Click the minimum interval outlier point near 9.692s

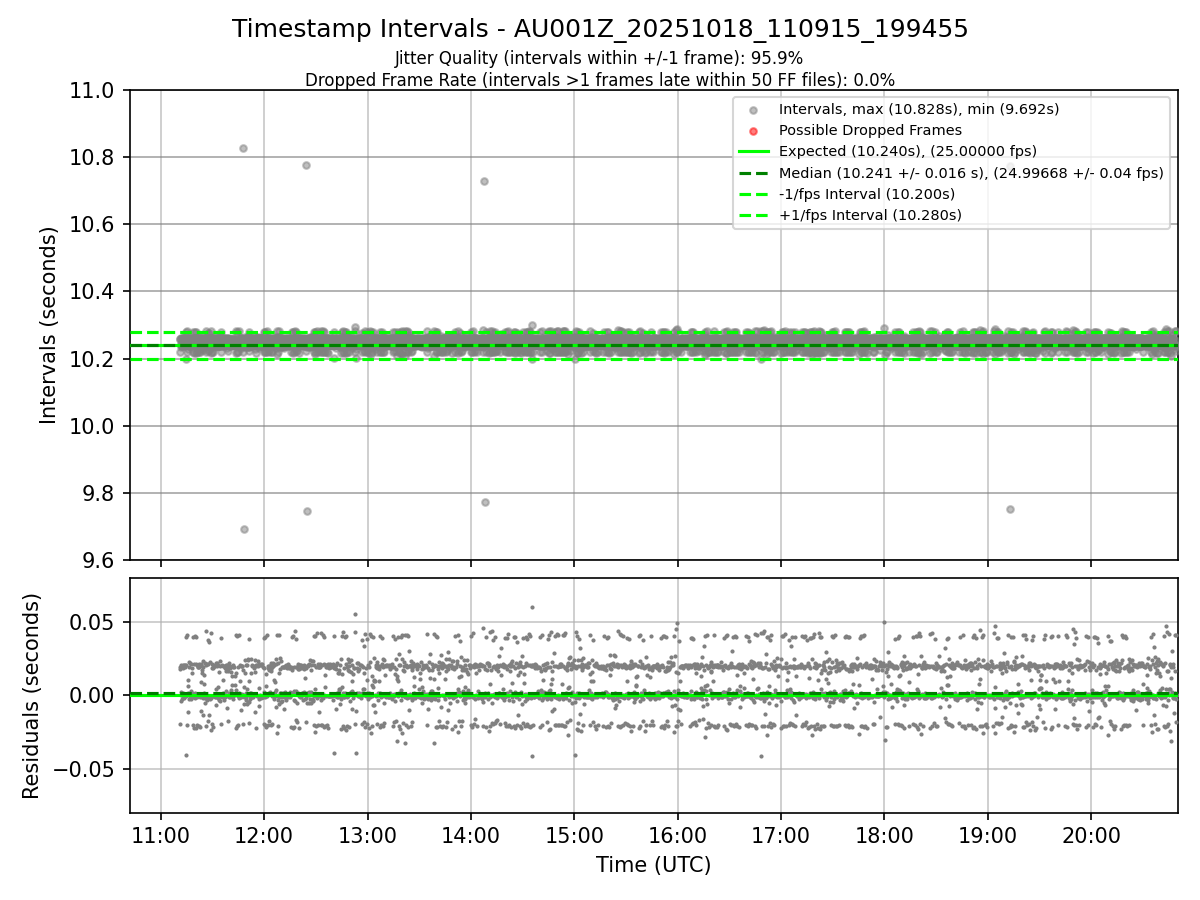pyautogui.click(x=244, y=529)
